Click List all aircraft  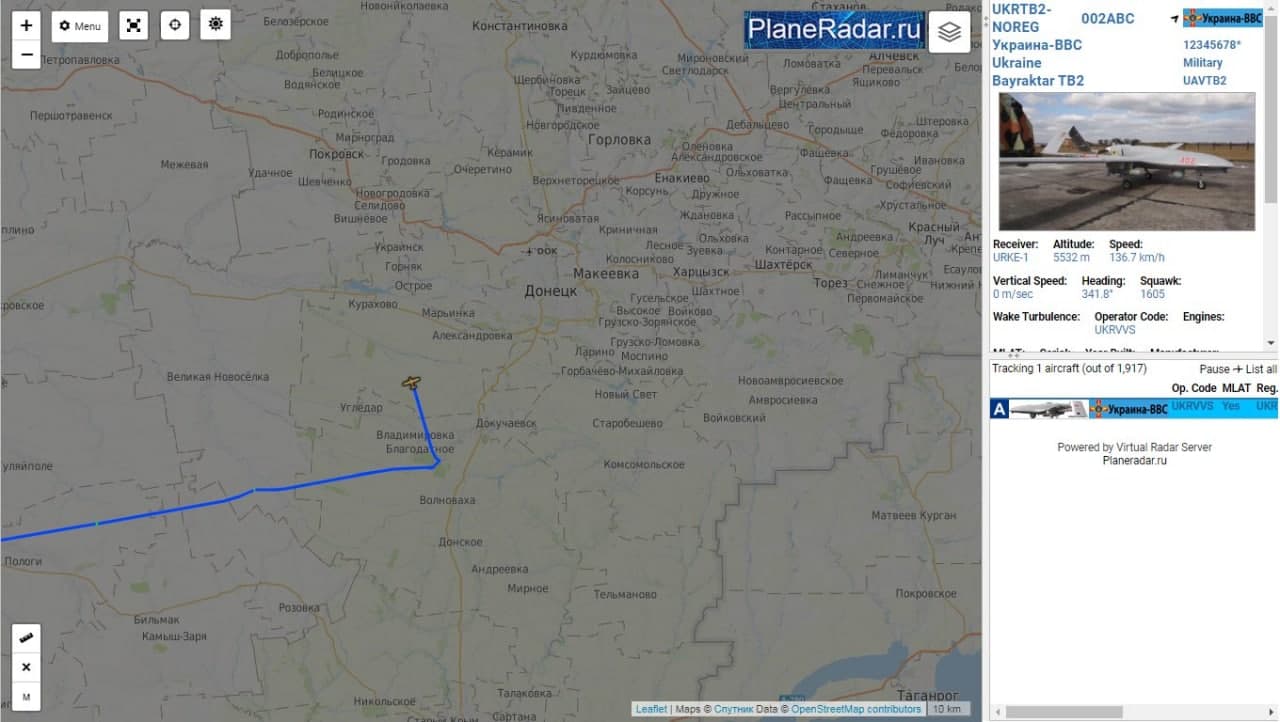point(1260,369)
